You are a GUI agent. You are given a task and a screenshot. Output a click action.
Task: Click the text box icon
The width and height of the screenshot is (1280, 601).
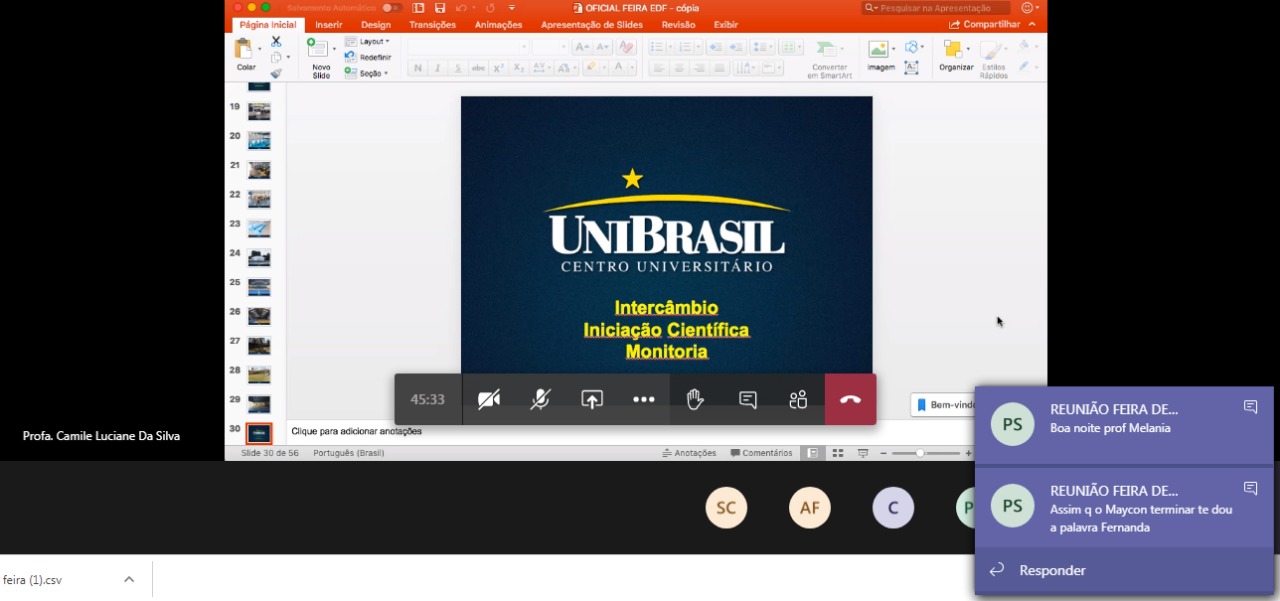[911, 68]
